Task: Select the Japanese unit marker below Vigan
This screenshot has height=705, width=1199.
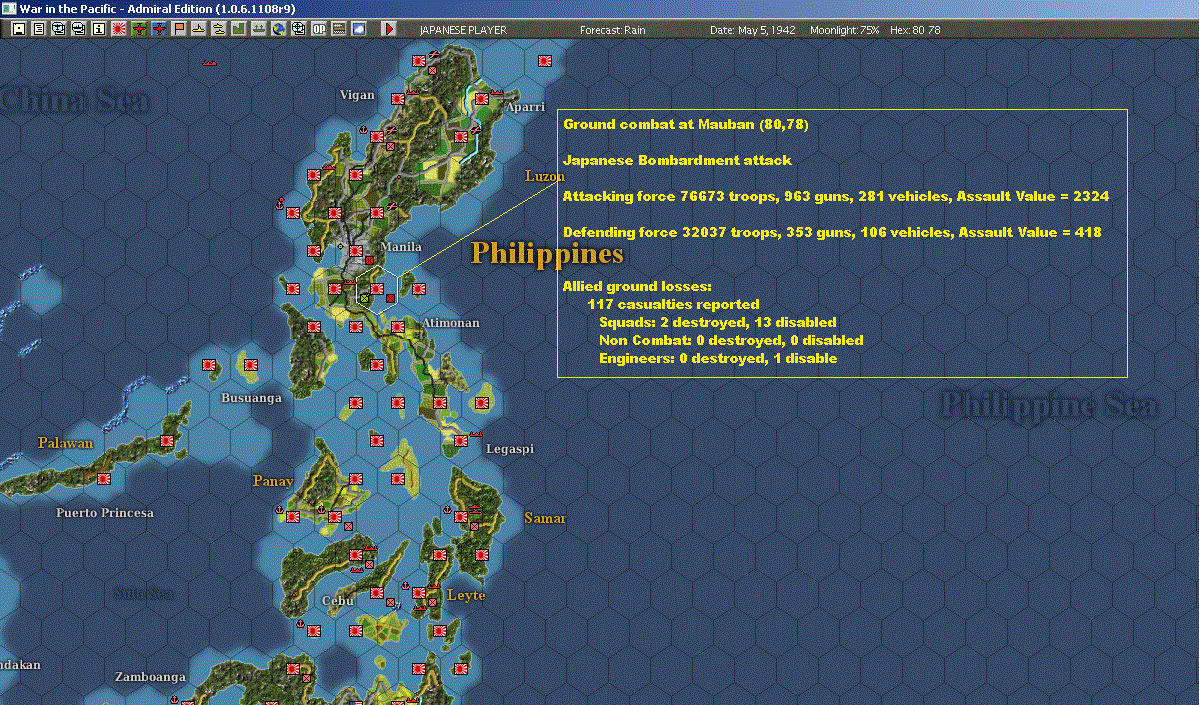Action: [376, 137]
